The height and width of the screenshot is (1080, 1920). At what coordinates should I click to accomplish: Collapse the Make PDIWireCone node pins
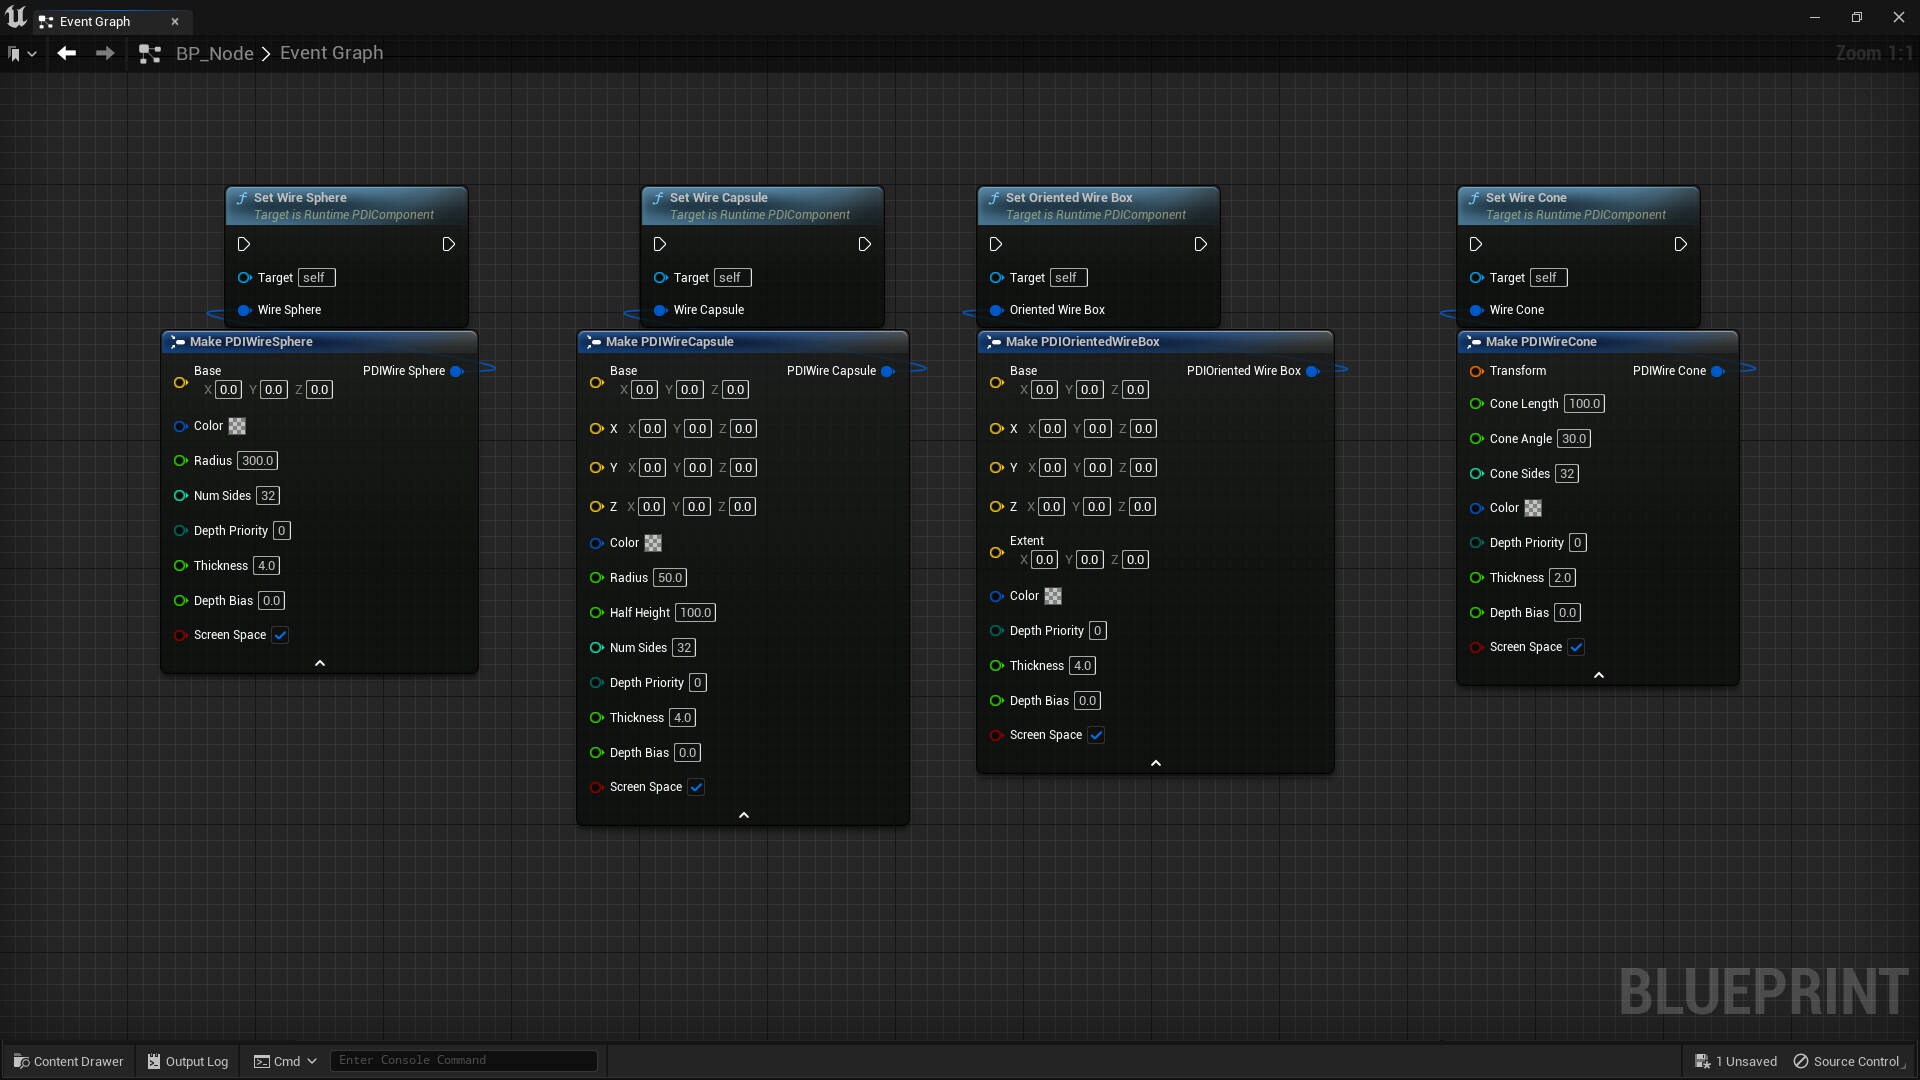point(1598,675)
